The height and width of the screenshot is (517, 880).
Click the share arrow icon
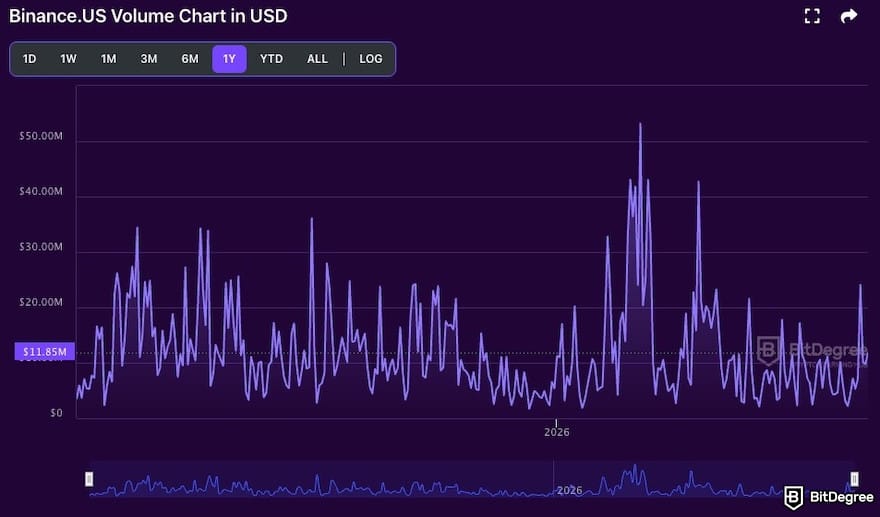(849, 16)
